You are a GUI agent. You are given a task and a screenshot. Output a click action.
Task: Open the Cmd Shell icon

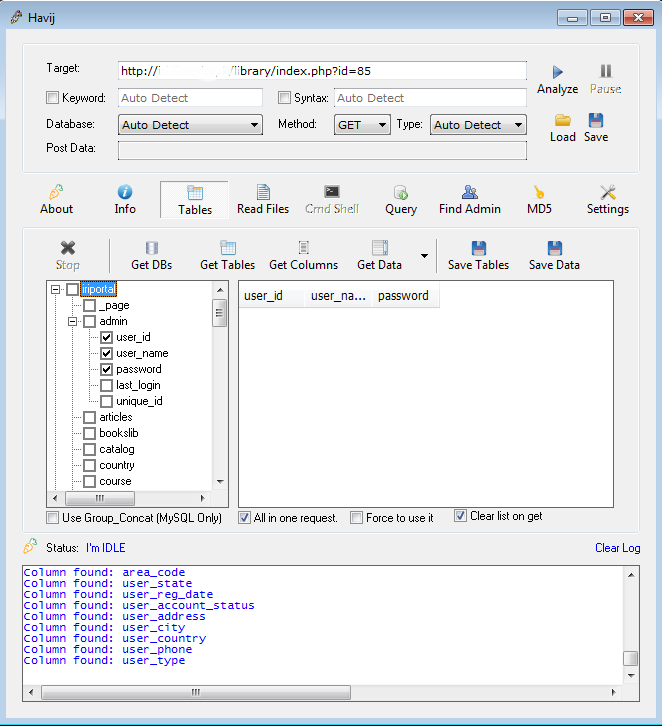[x=331, y=192]
